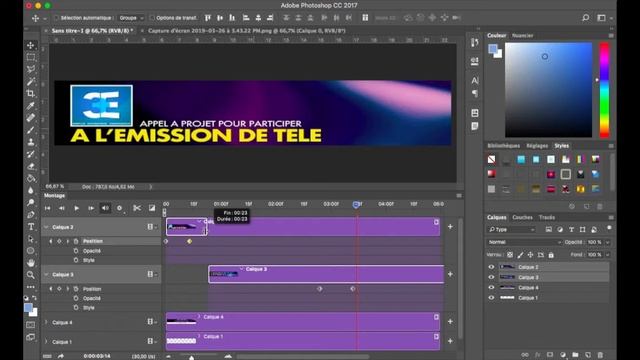Open the Groupe dropdown in options bar
640x360 pixels.
coord(131,18)
